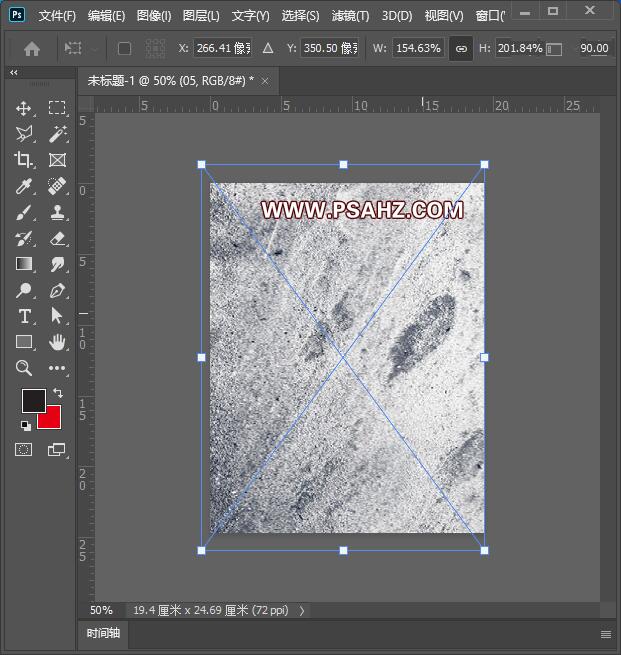Select the Frame tool
The height and width of the screenshot is (655, 621).
[57, 160]
